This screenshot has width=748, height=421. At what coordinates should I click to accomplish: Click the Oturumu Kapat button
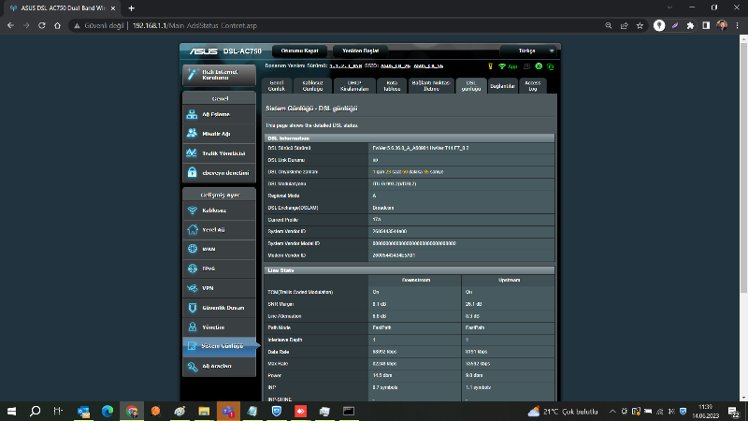(x=301, y=50)
